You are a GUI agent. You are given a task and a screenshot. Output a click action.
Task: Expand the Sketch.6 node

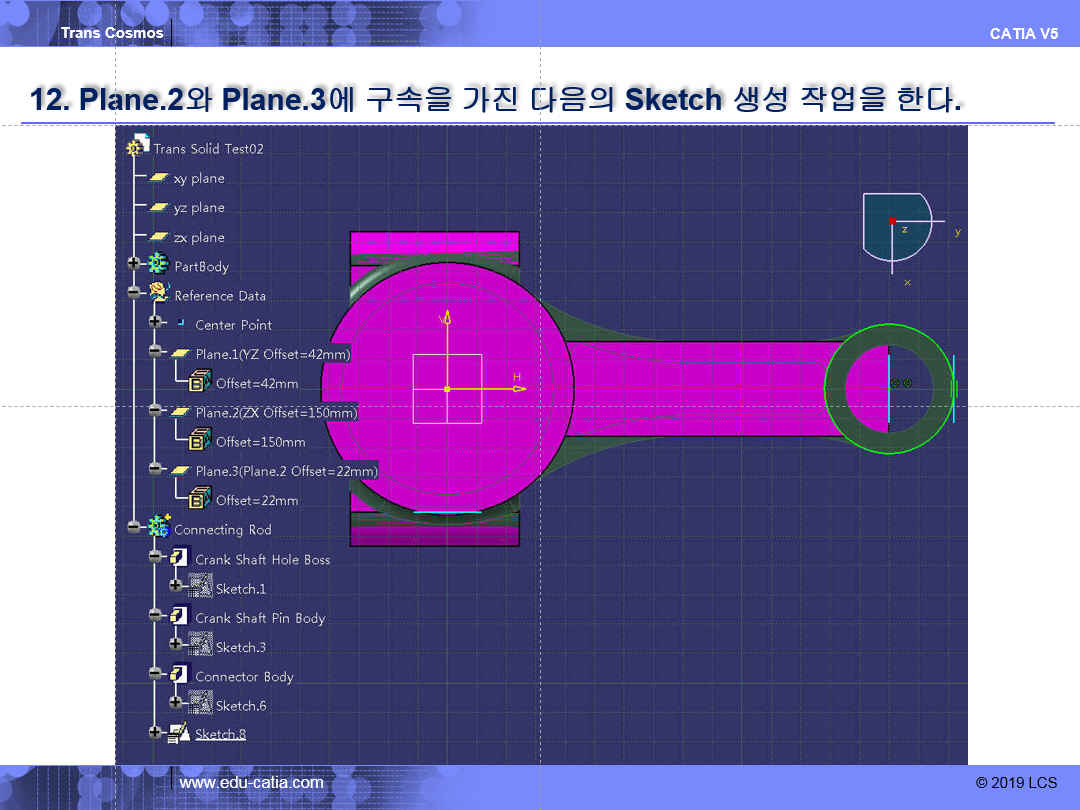(x=176, y=703)
